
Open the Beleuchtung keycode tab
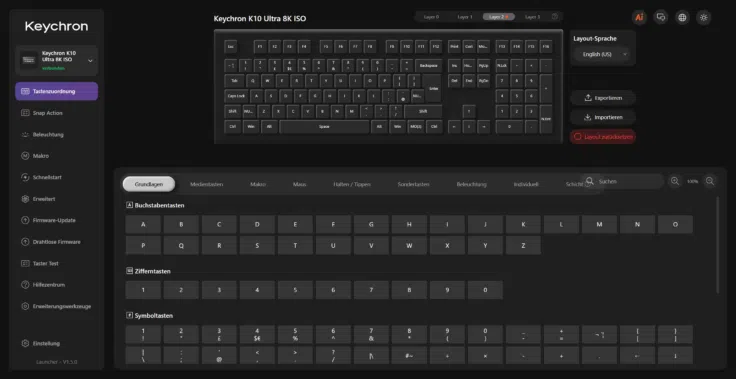[x=471, y=184]
